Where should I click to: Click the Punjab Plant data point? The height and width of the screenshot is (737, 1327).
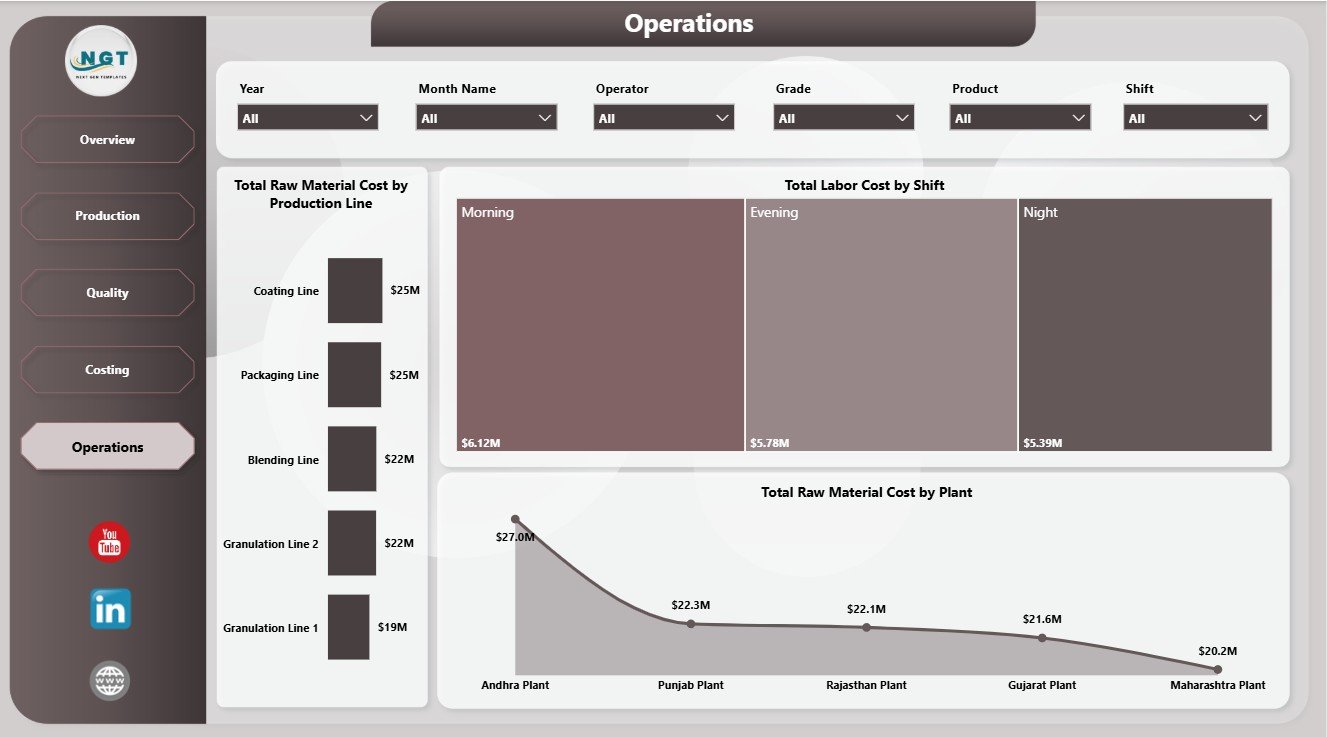click(691, 624)
